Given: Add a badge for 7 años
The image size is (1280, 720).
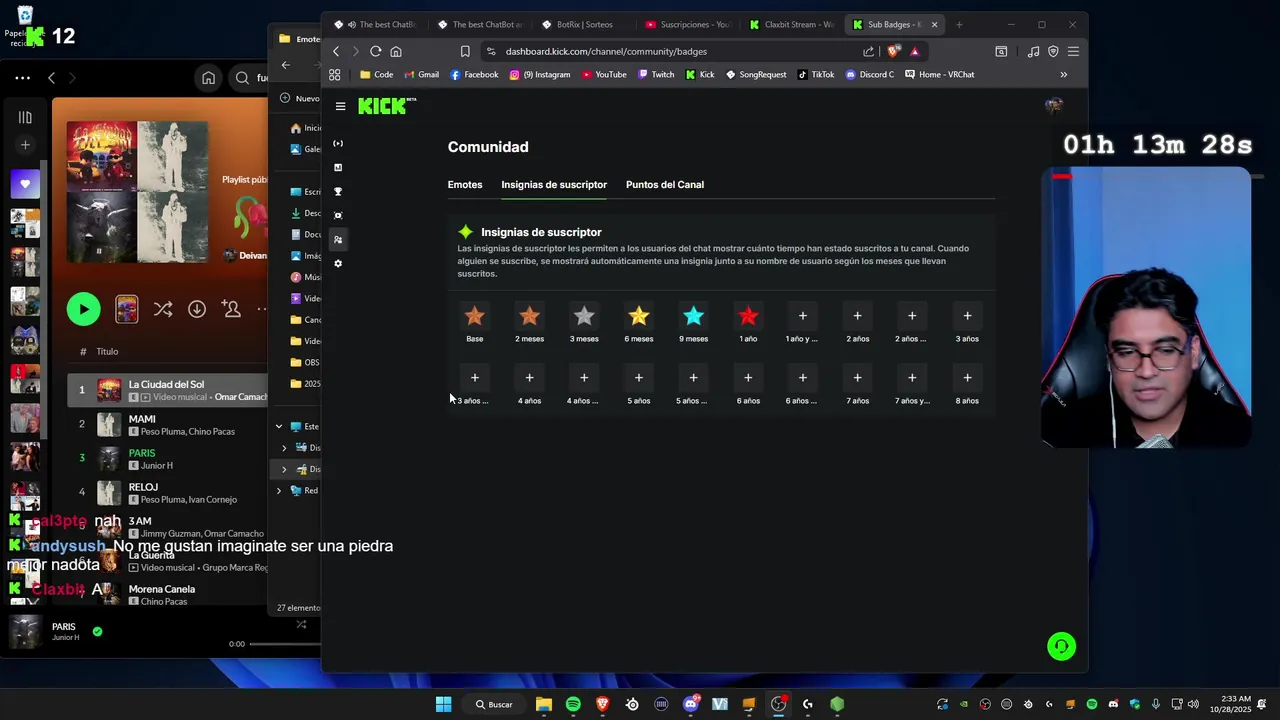Looking at the screenshot, I should [857, 378].
